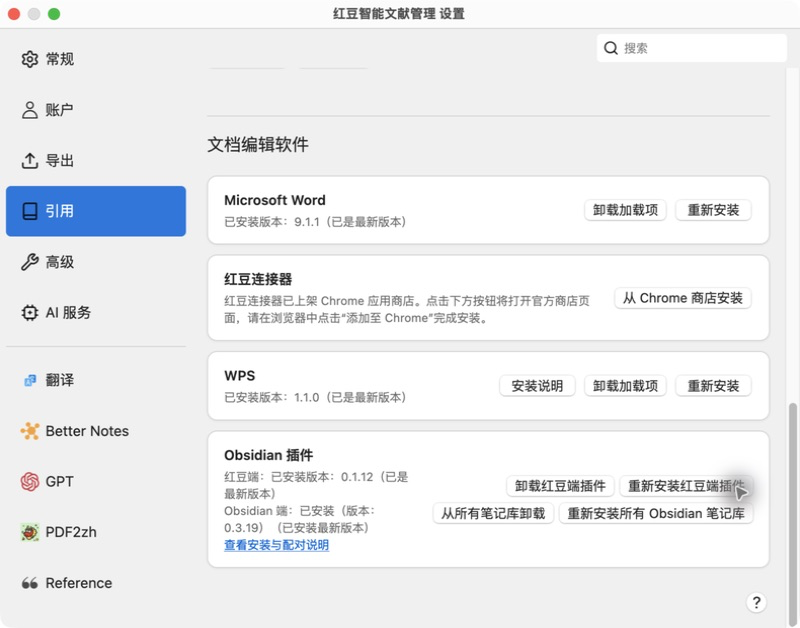This screenshot has width=800, height=628.
Task: Click 重新安装红豆端插件 button
Action: pyautogui.click(x=686, y=486)
